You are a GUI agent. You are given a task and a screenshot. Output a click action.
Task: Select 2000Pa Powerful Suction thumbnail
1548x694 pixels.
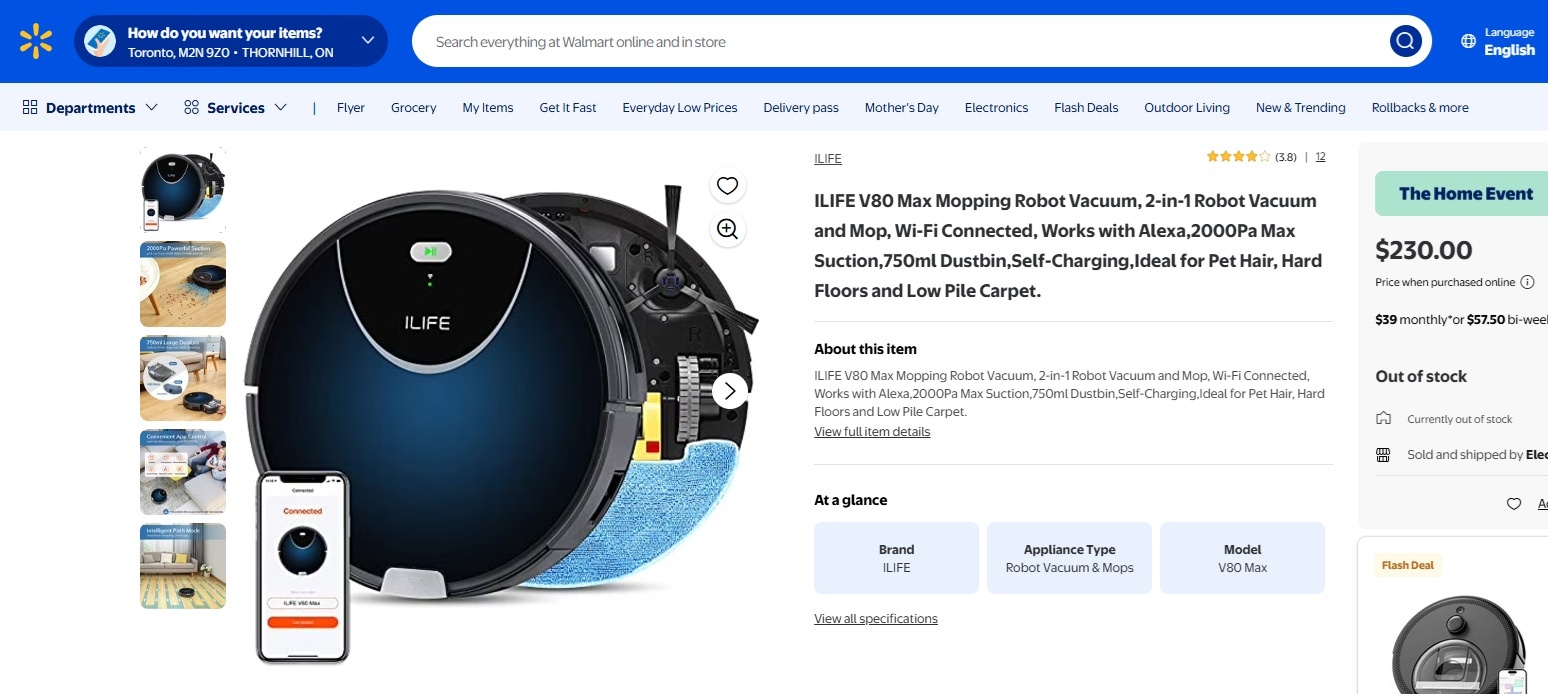tap(183, 284)
